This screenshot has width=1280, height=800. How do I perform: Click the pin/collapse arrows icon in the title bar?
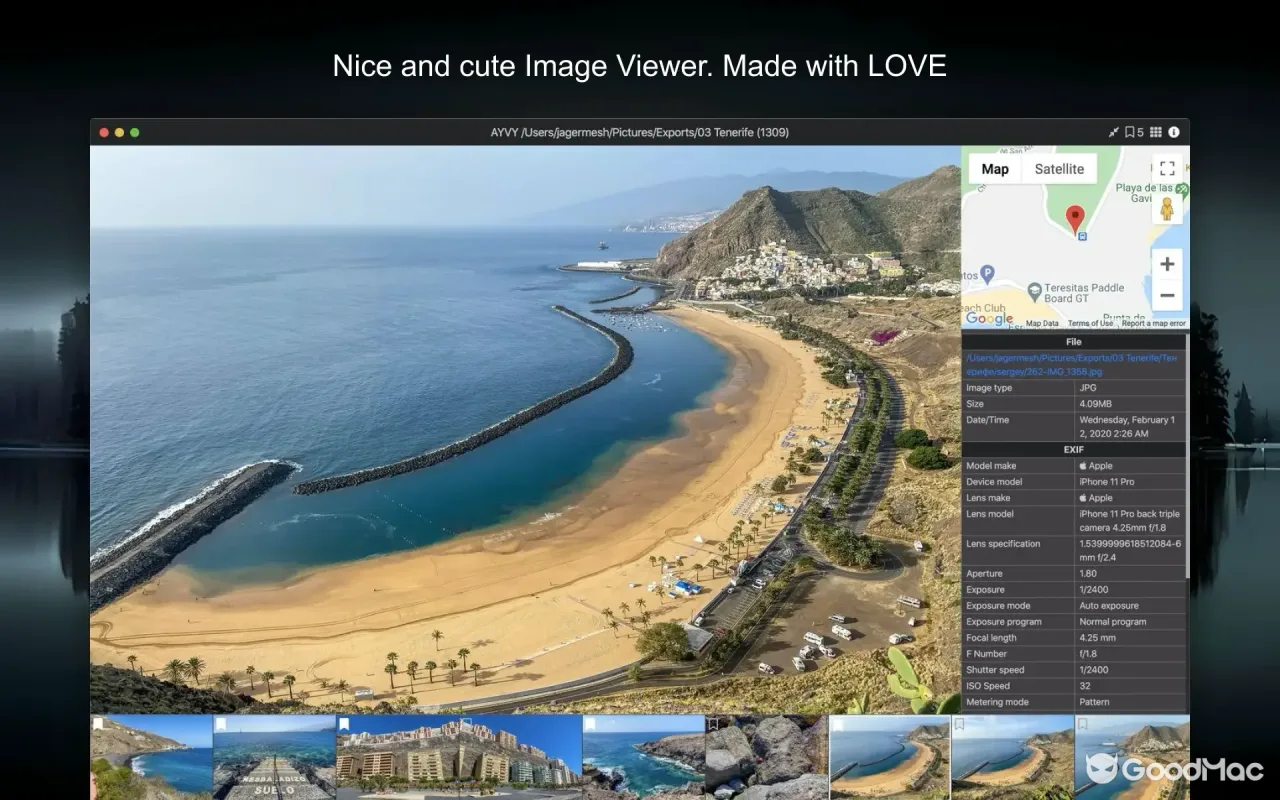(x=1114, y=132)
